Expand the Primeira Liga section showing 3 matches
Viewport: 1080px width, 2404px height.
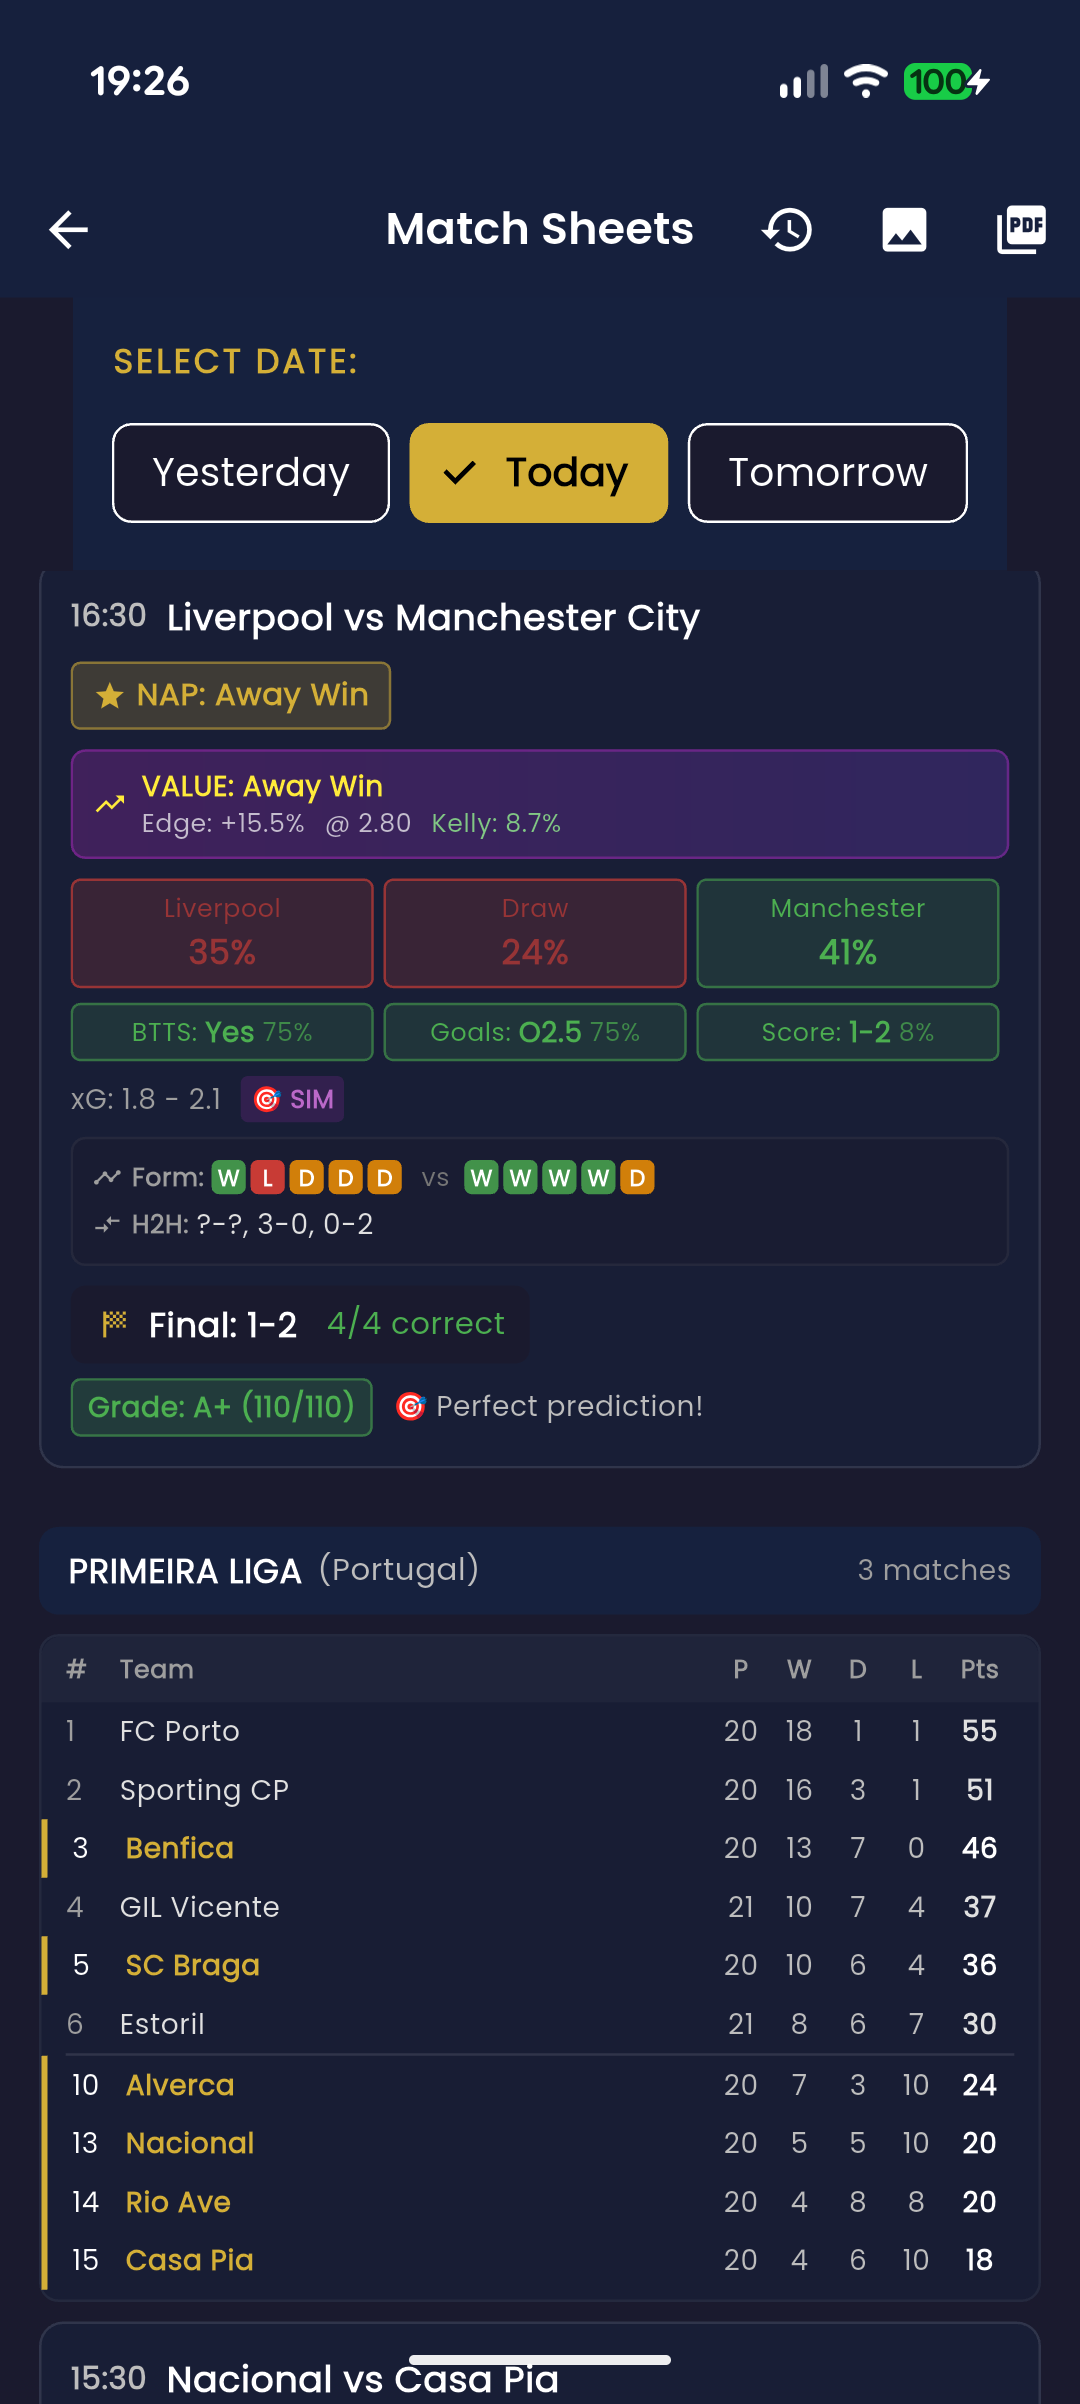(540, 1570)
